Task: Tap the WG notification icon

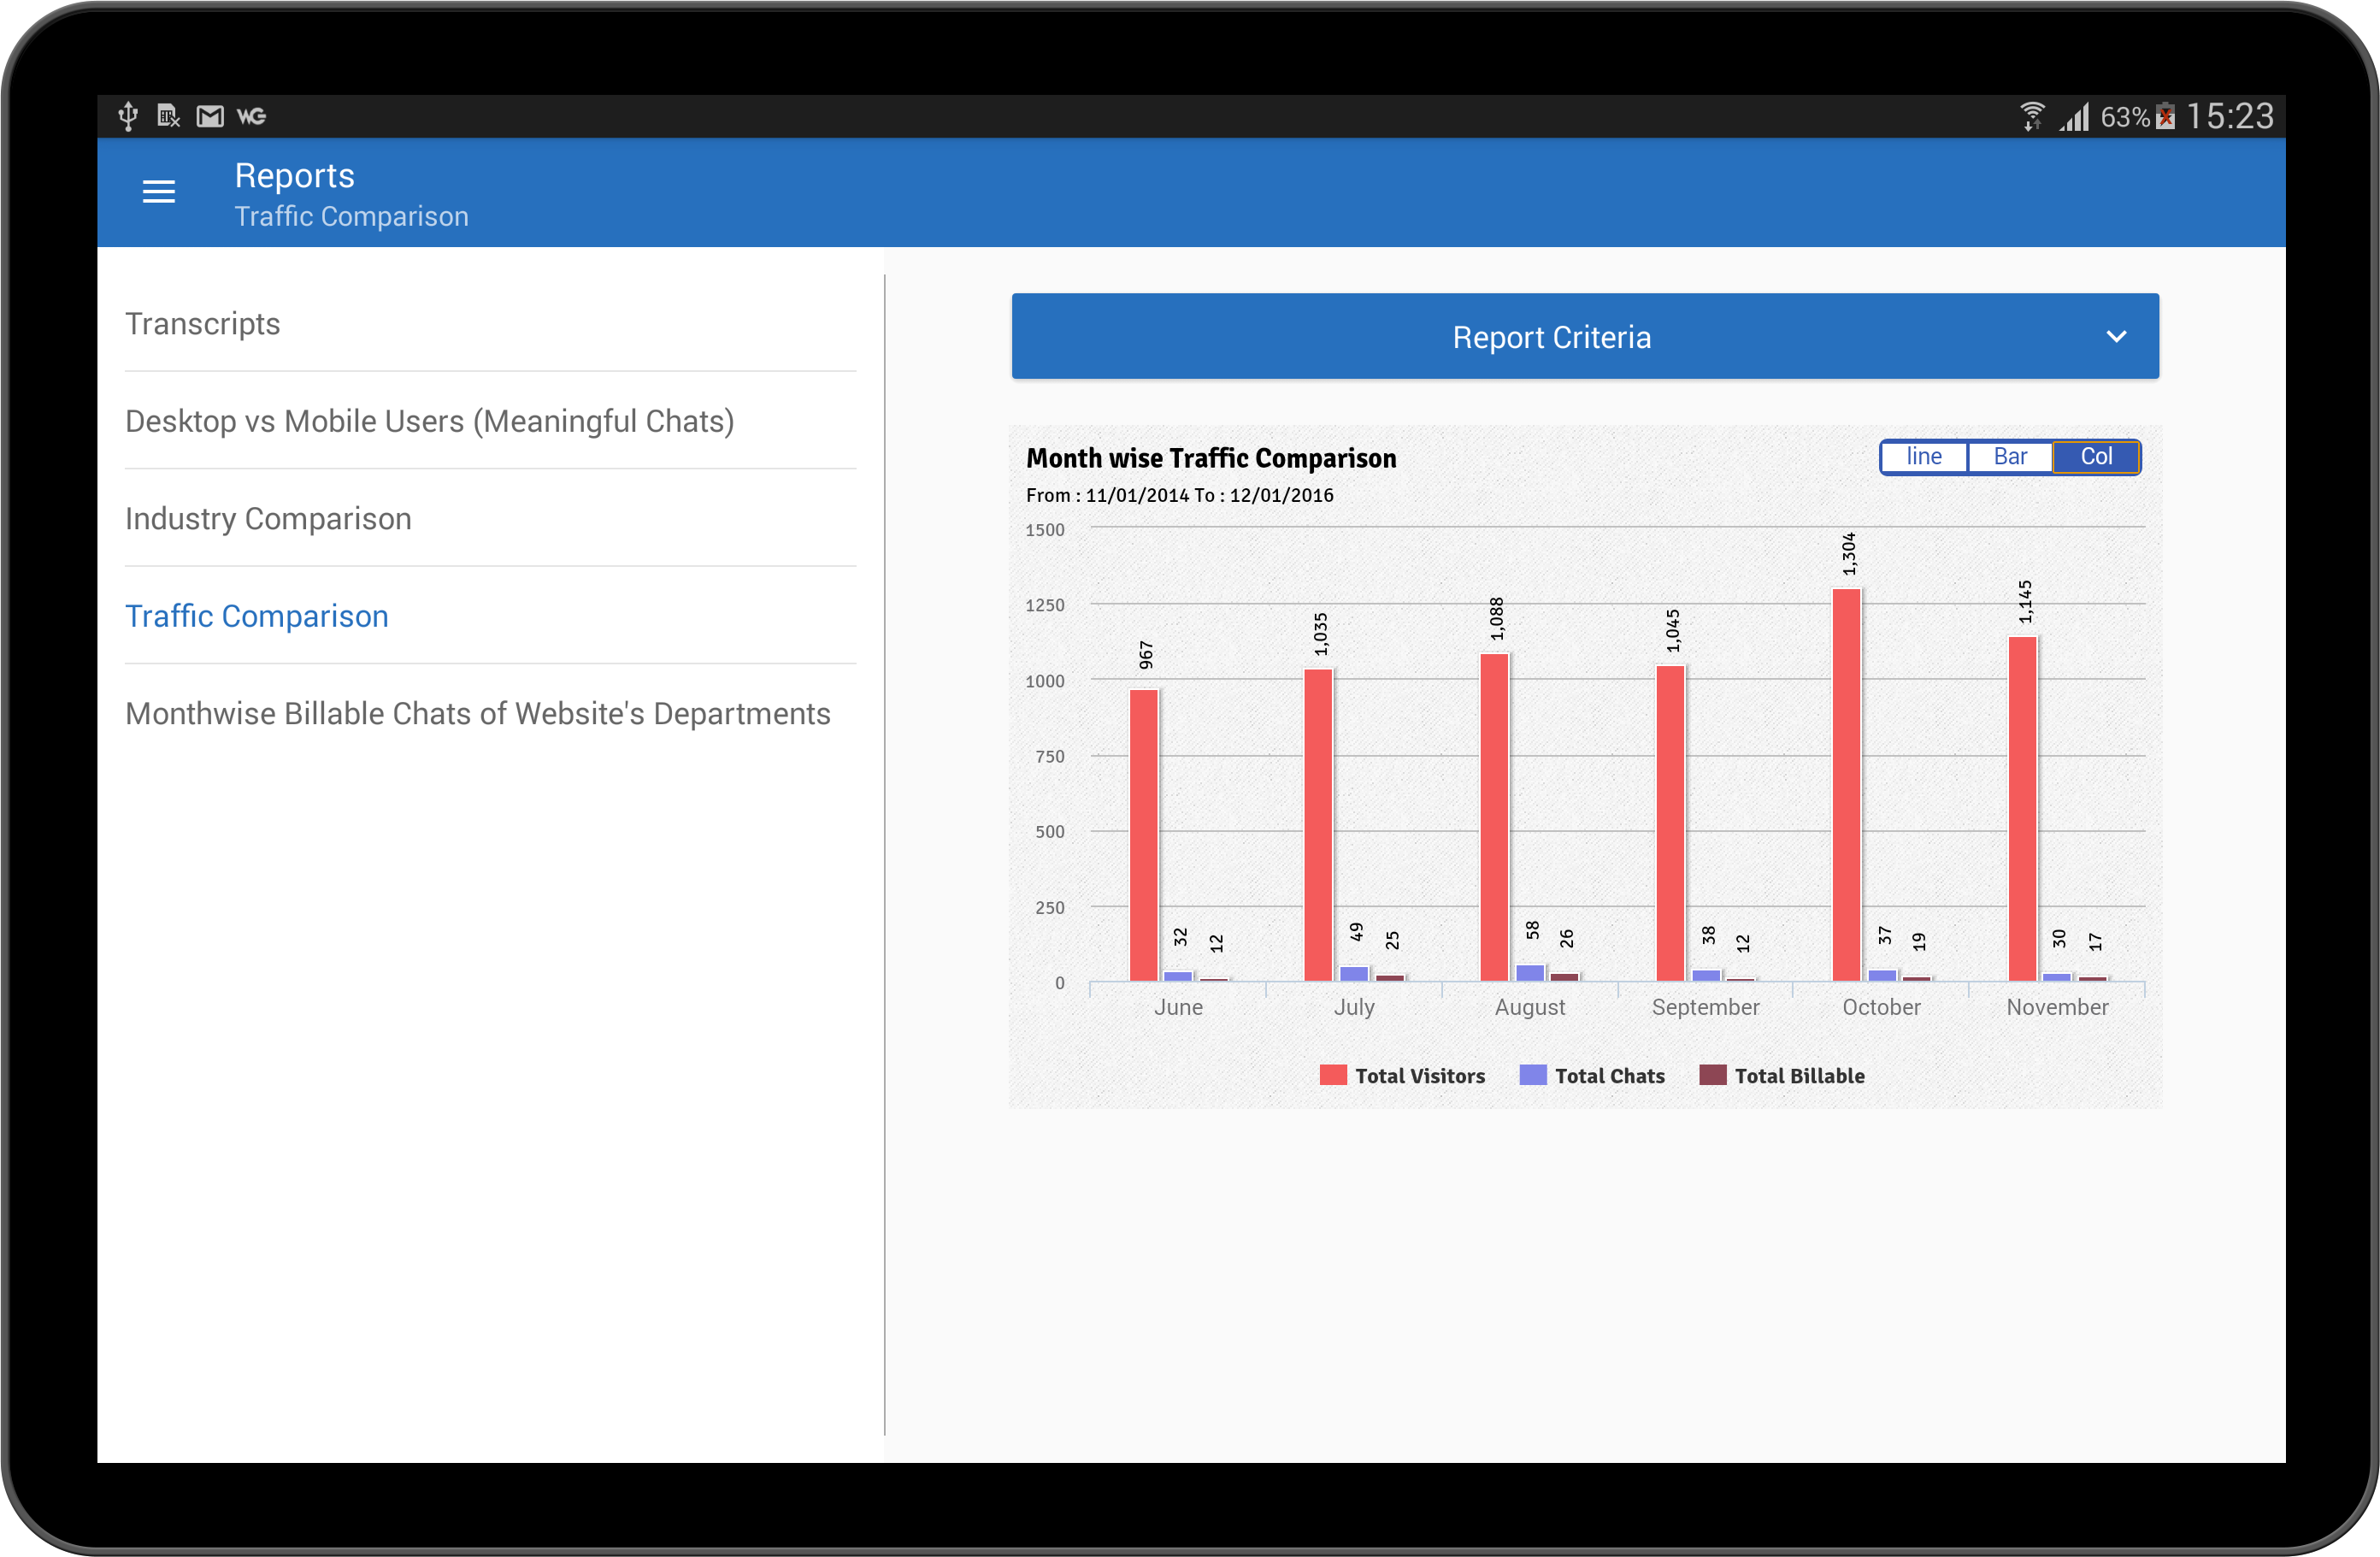Action: pyautogui.click(x=251, y=117)
